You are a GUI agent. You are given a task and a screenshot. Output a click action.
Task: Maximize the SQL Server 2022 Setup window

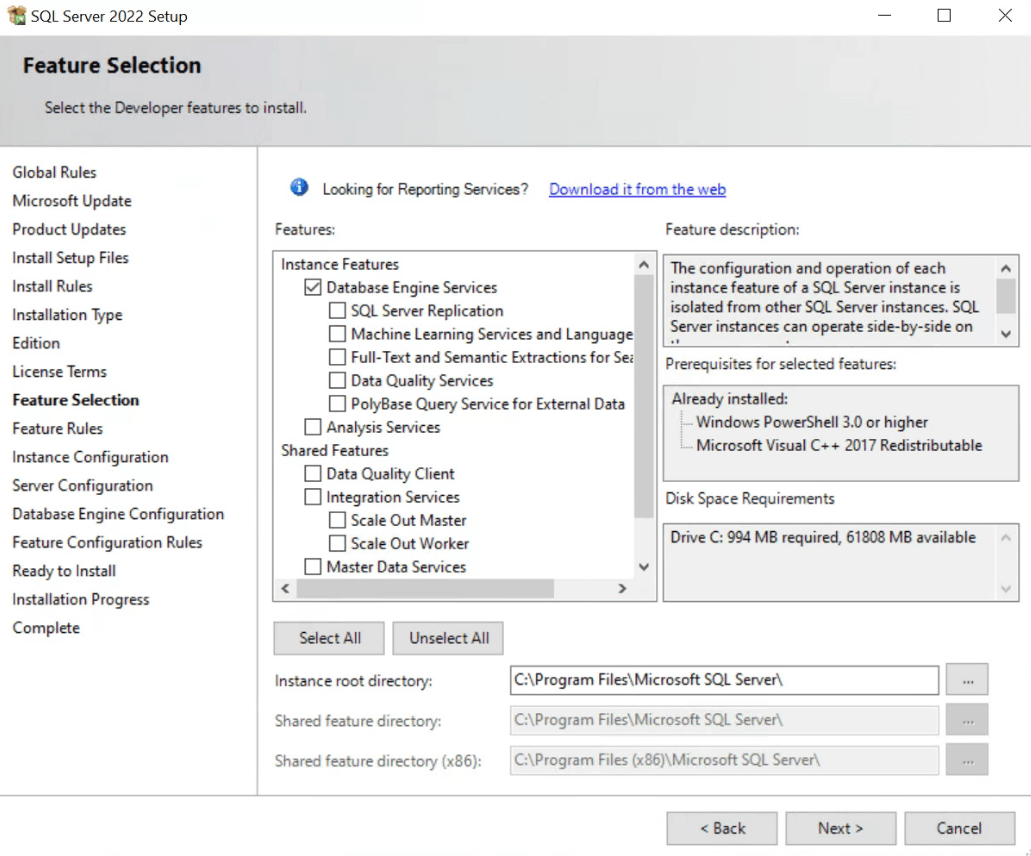pyautogui.click(x=944, y=15)
